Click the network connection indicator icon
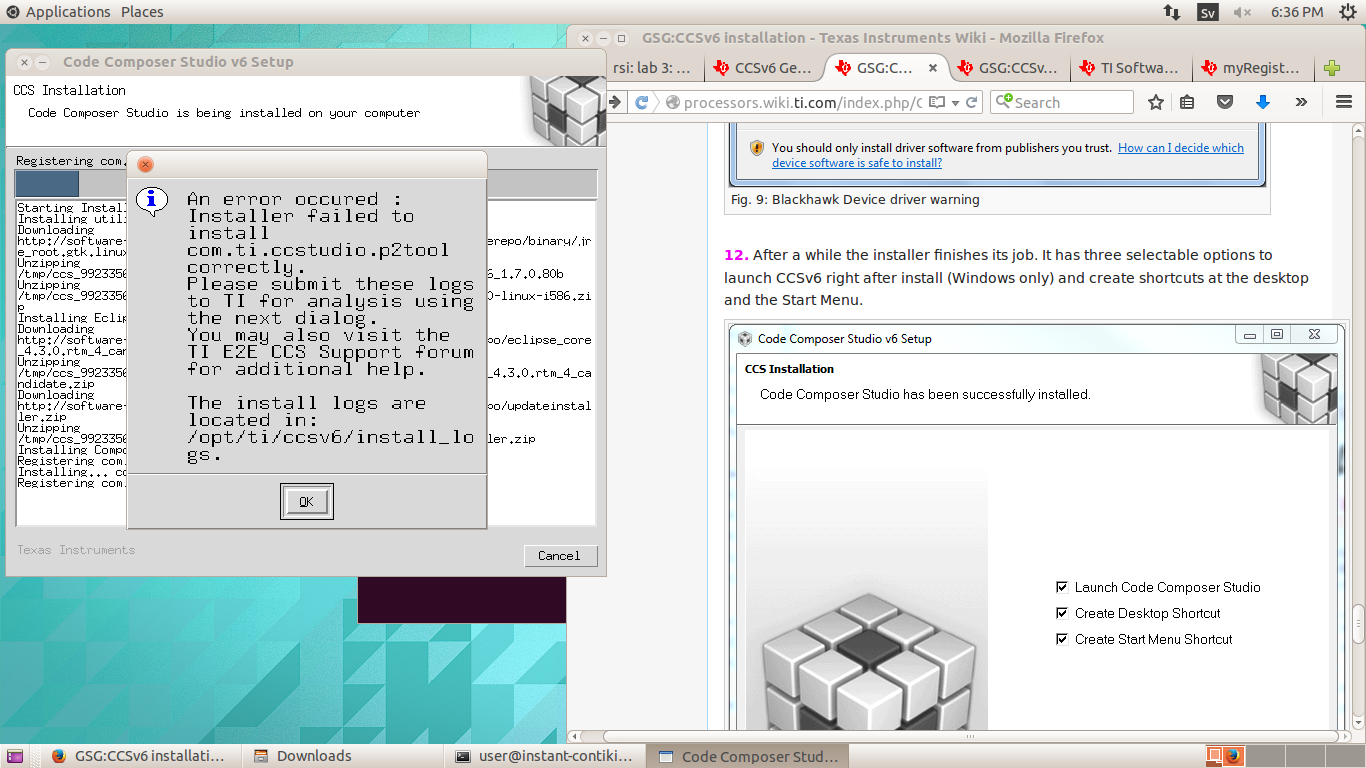 click(1171, 12)
